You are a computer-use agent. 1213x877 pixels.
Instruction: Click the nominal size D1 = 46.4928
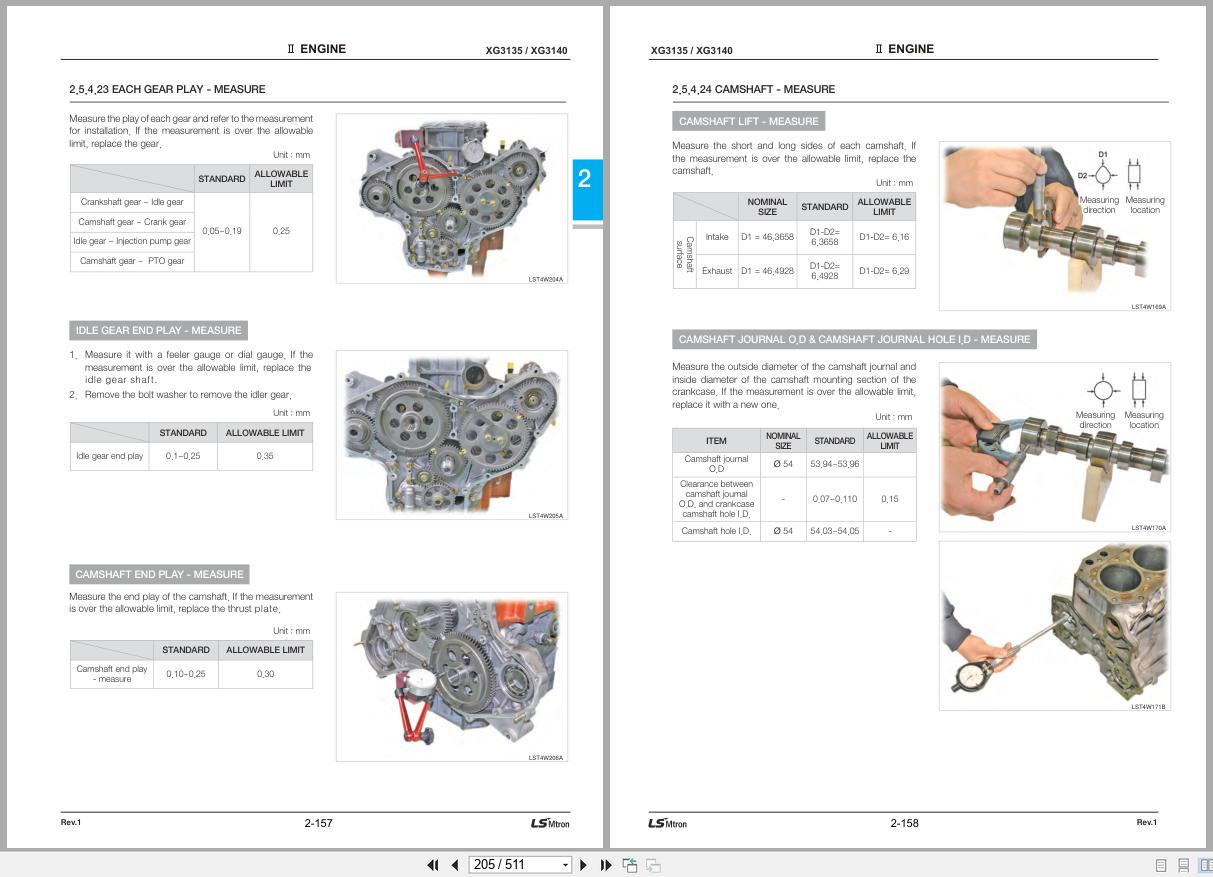(x=767, y=271)
